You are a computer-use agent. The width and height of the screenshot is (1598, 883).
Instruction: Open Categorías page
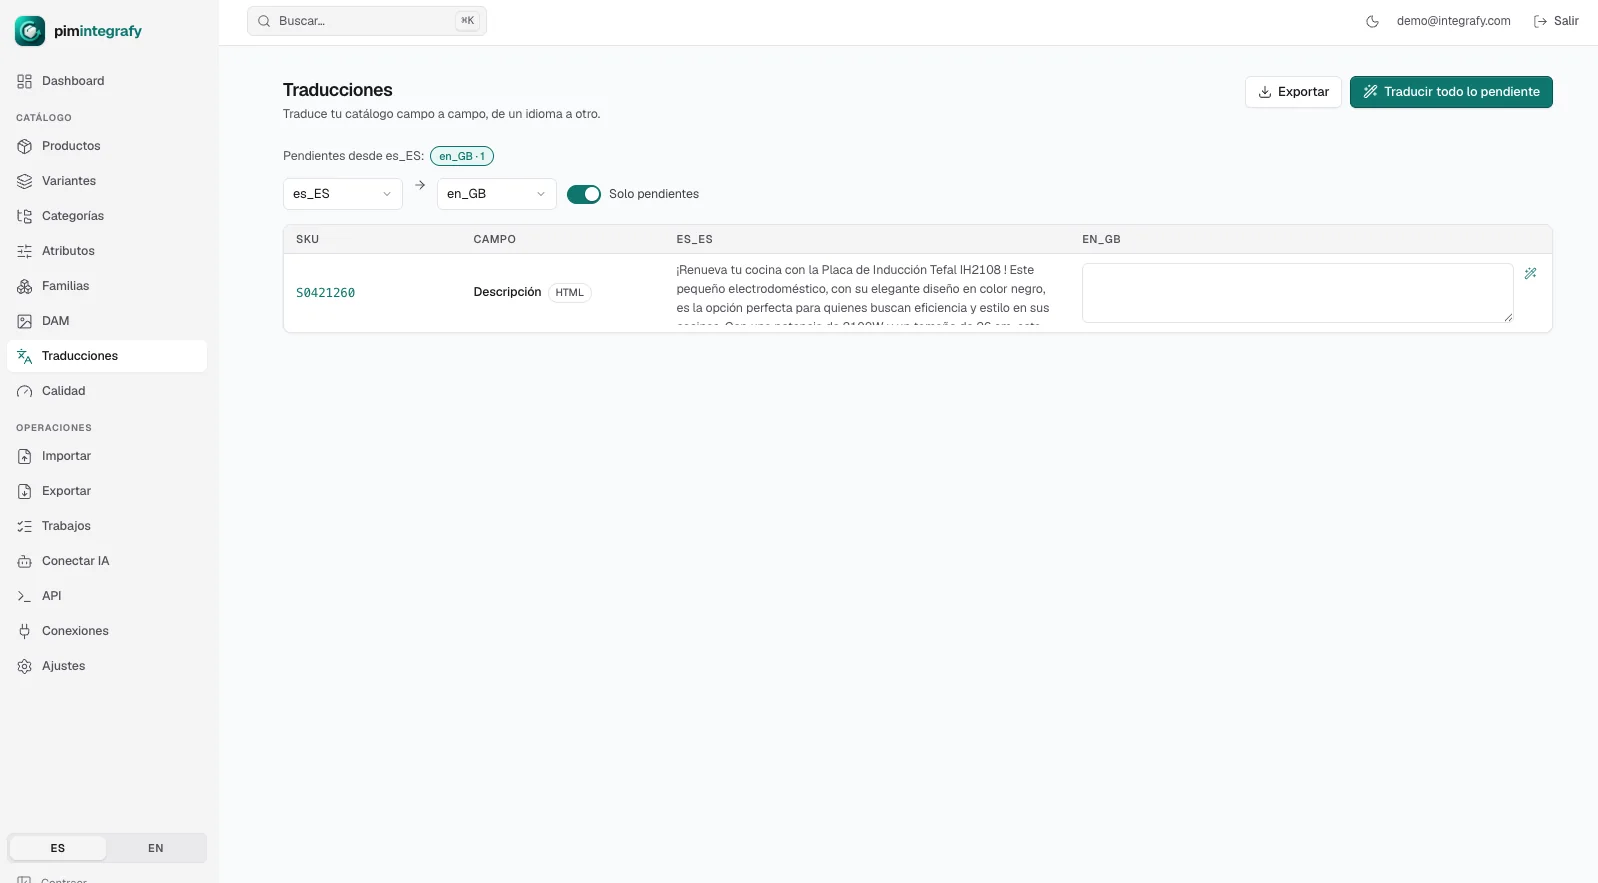pos(107,216)
